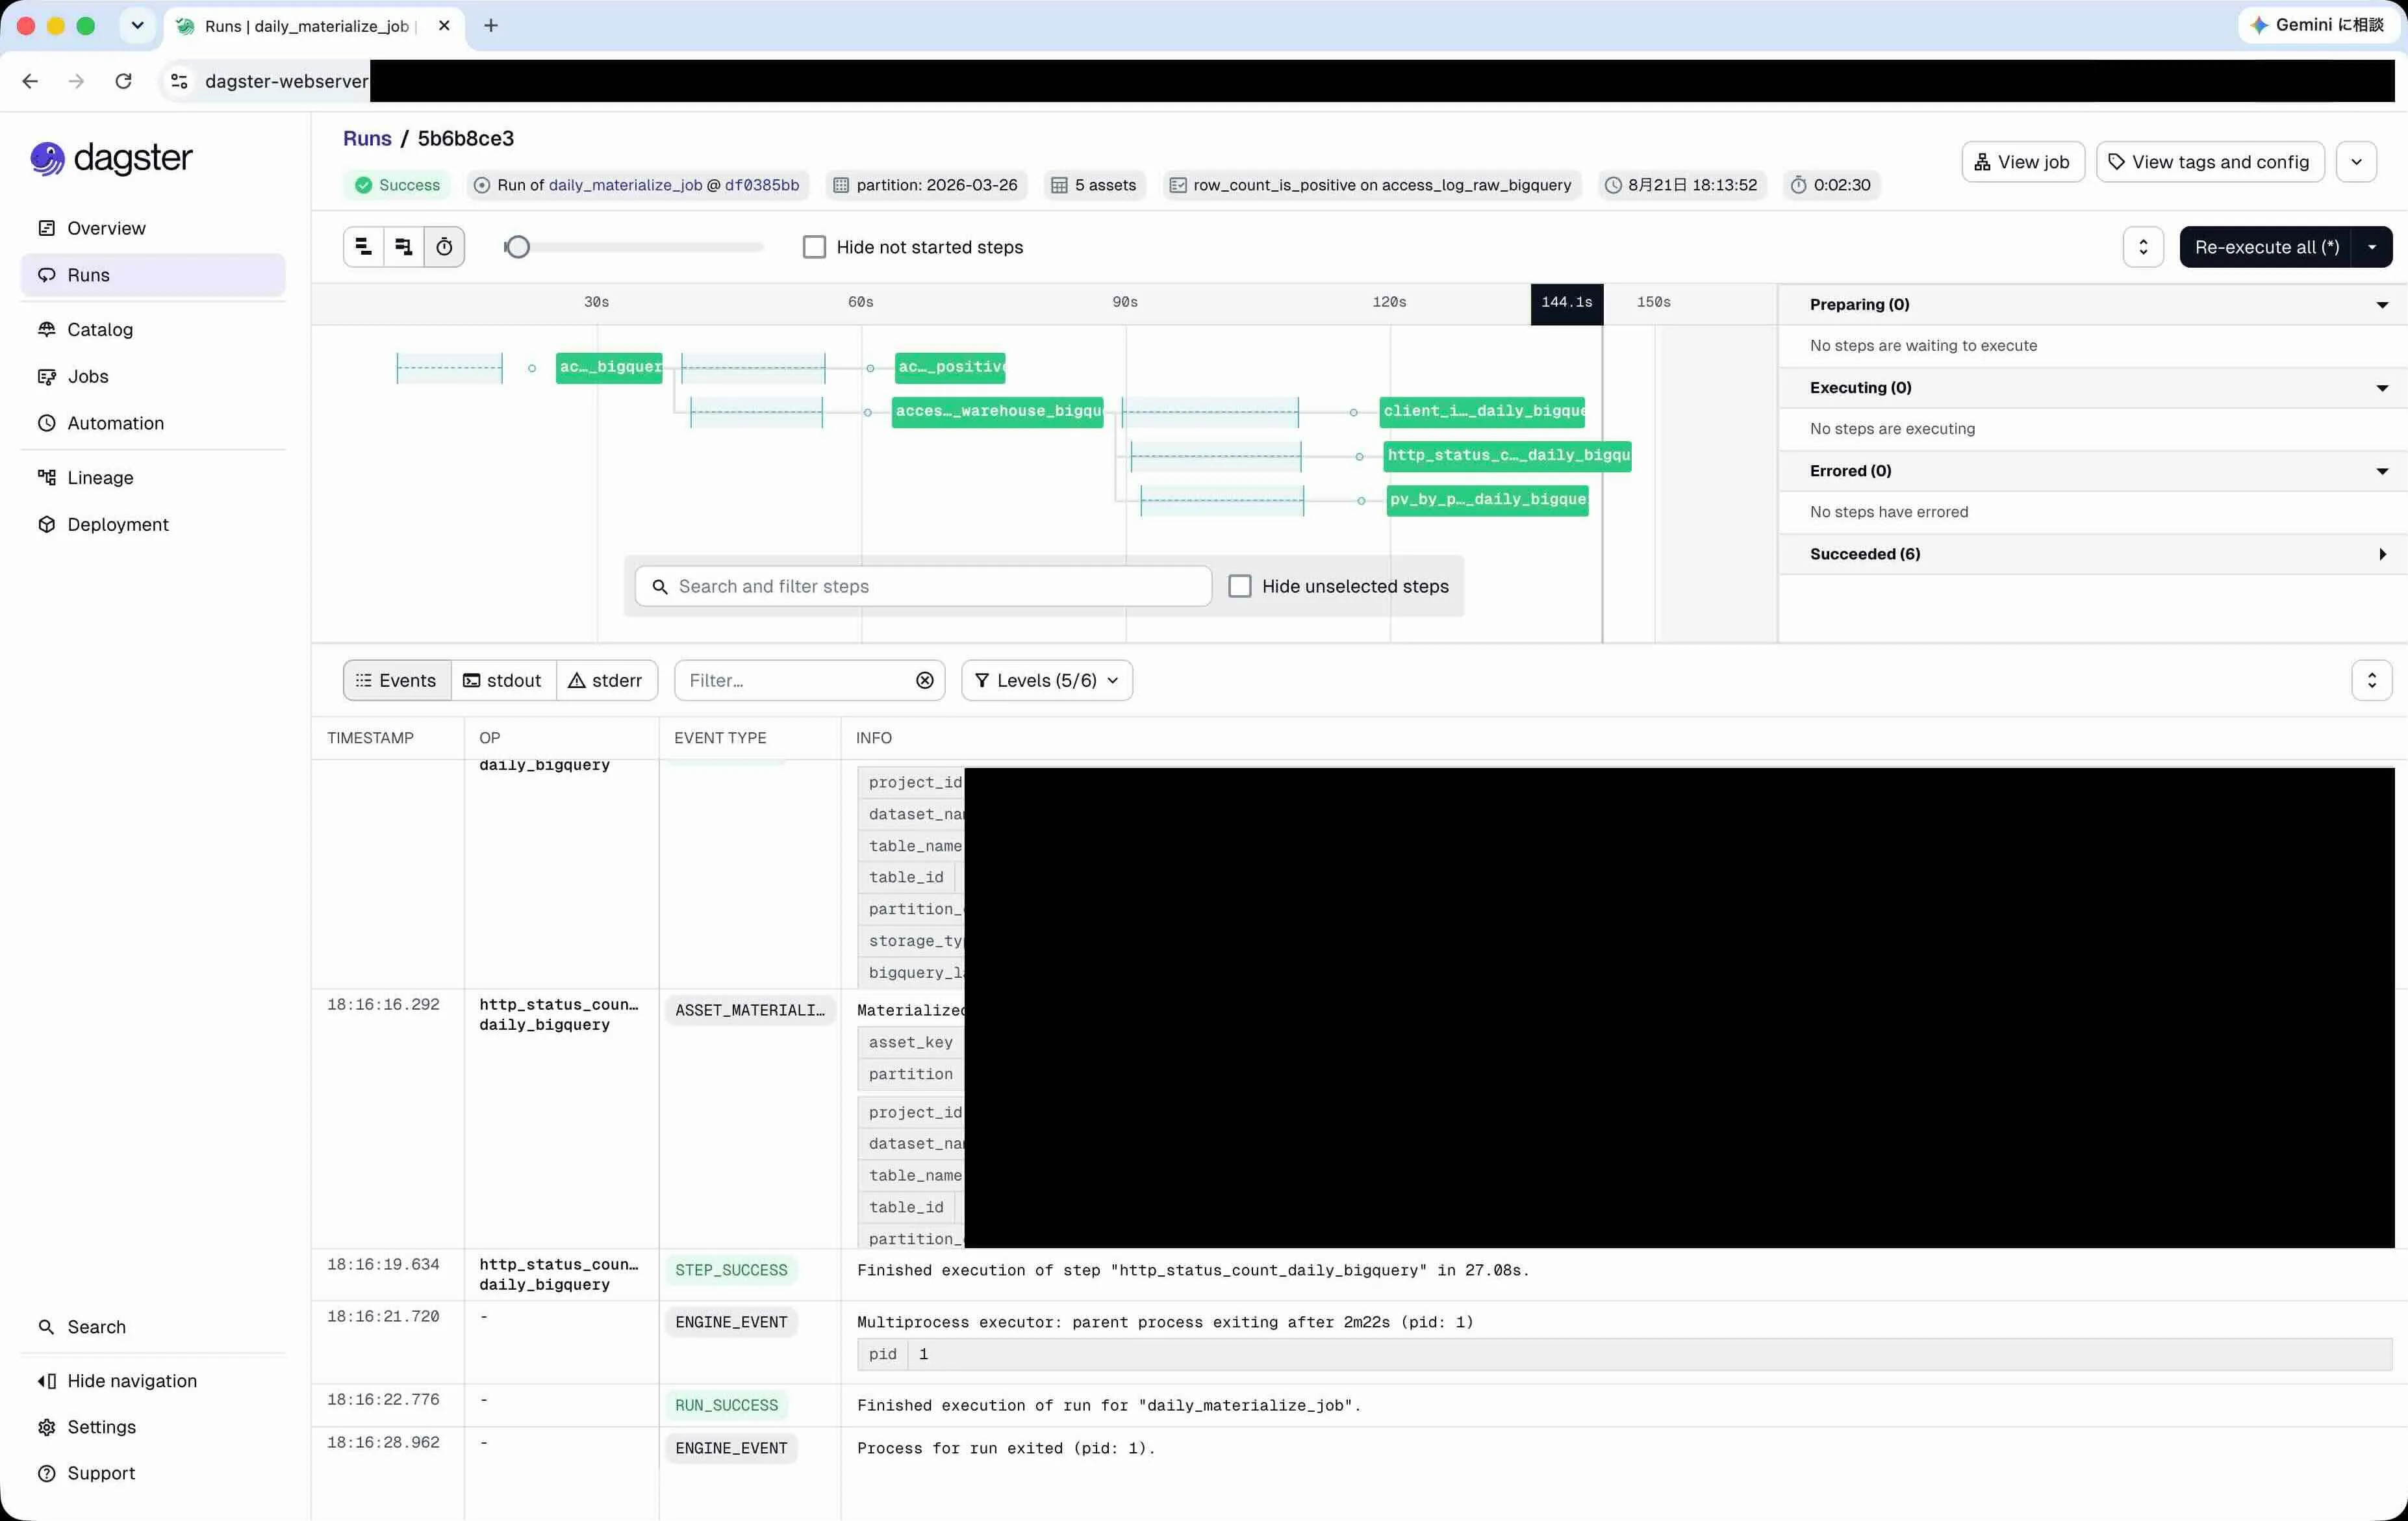Screen dimensions: 2408x1521
Task: Go back in browser history
Action: (30, 81)
